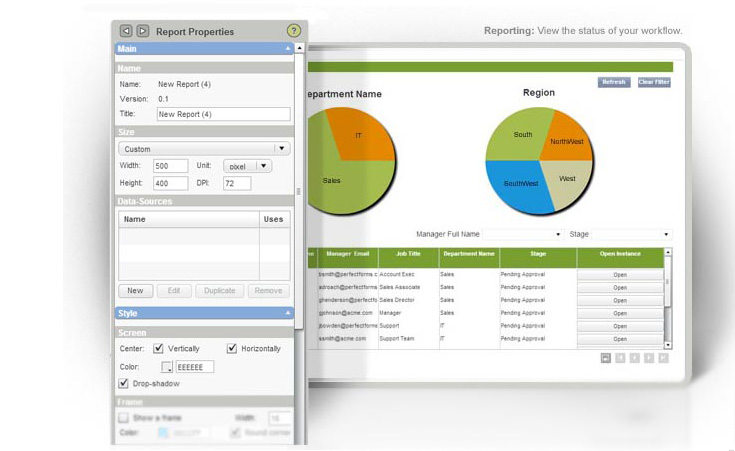Open the Custom size dropdown

[x=204, y=149]
